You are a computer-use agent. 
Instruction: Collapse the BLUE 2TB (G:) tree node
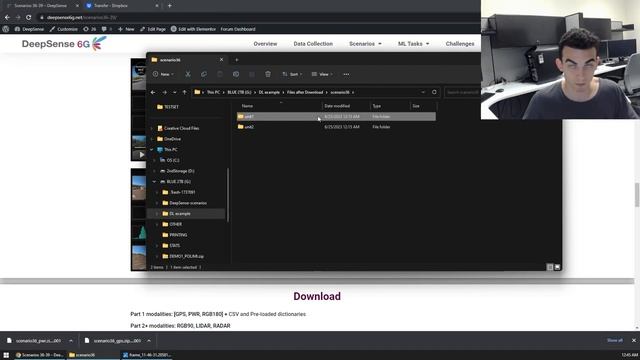tap(154, 182)
